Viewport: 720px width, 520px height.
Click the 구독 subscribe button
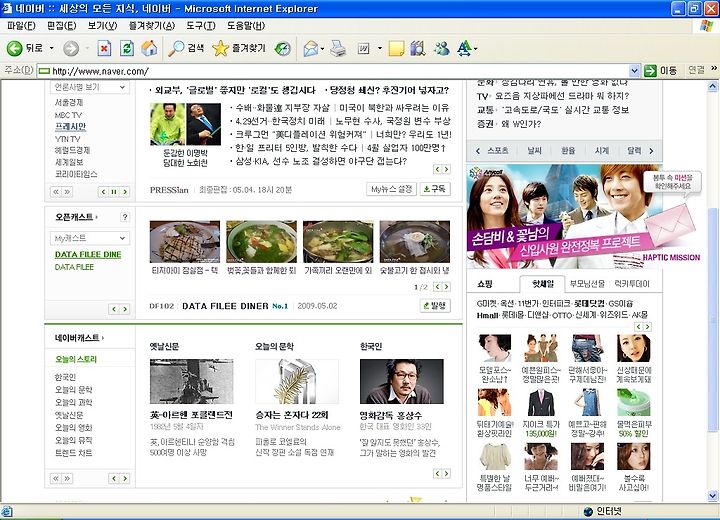click(x=434, y=189)
